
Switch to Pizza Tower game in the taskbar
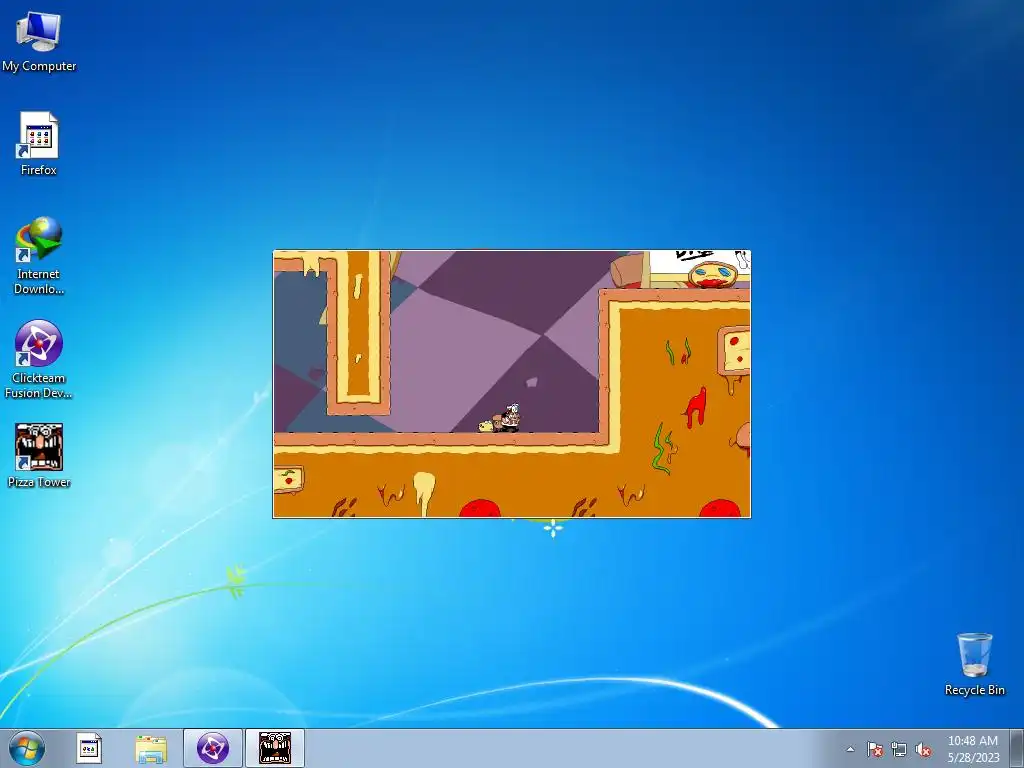pos(275,748)
